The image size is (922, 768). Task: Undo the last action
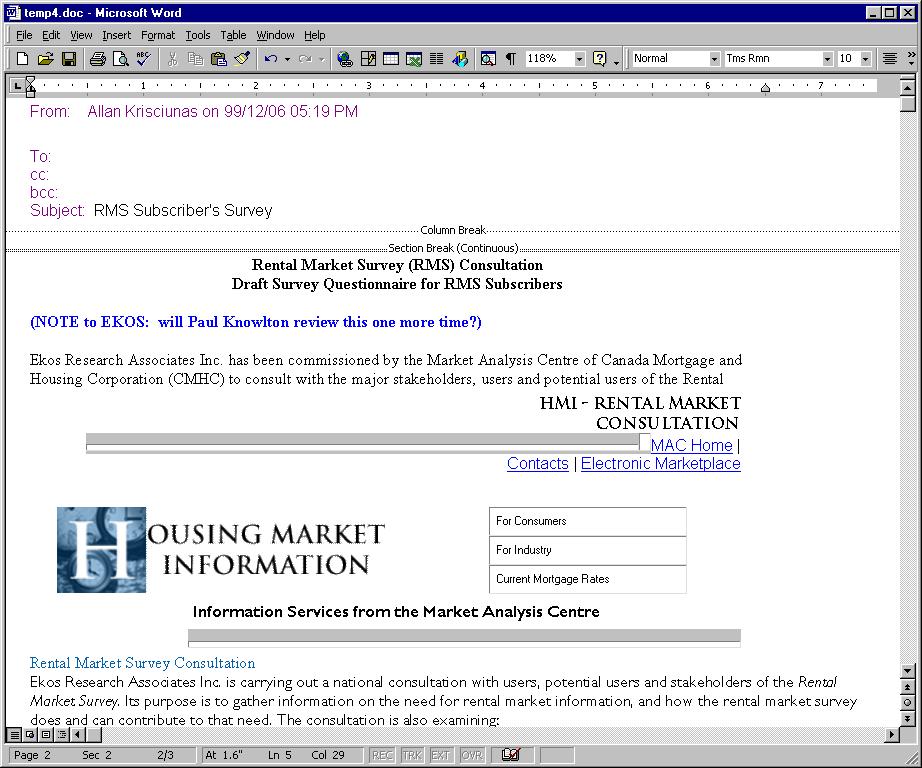(271, 59)
